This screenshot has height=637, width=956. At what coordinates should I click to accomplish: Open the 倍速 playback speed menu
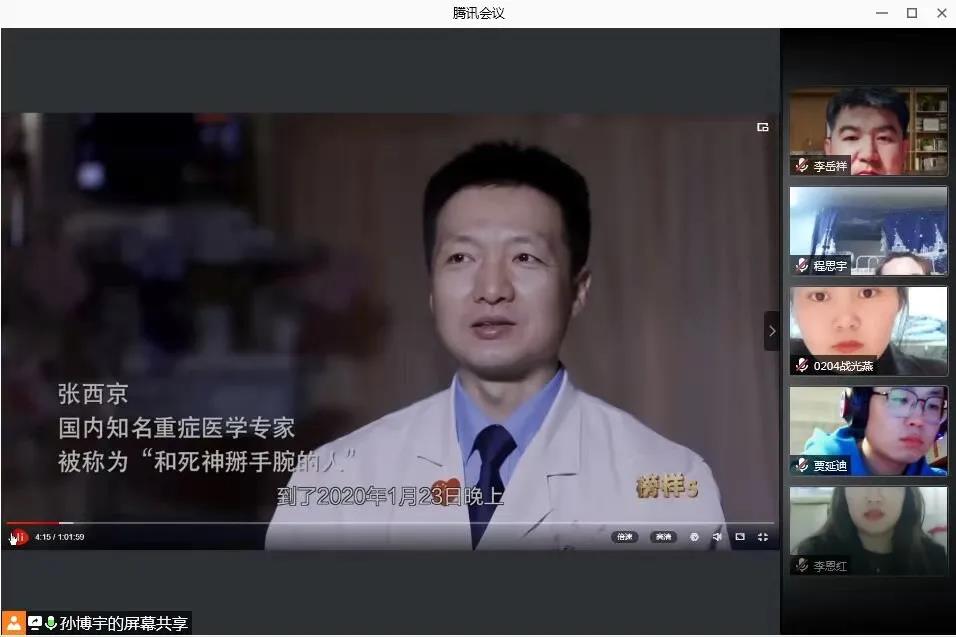pos(625,537)
